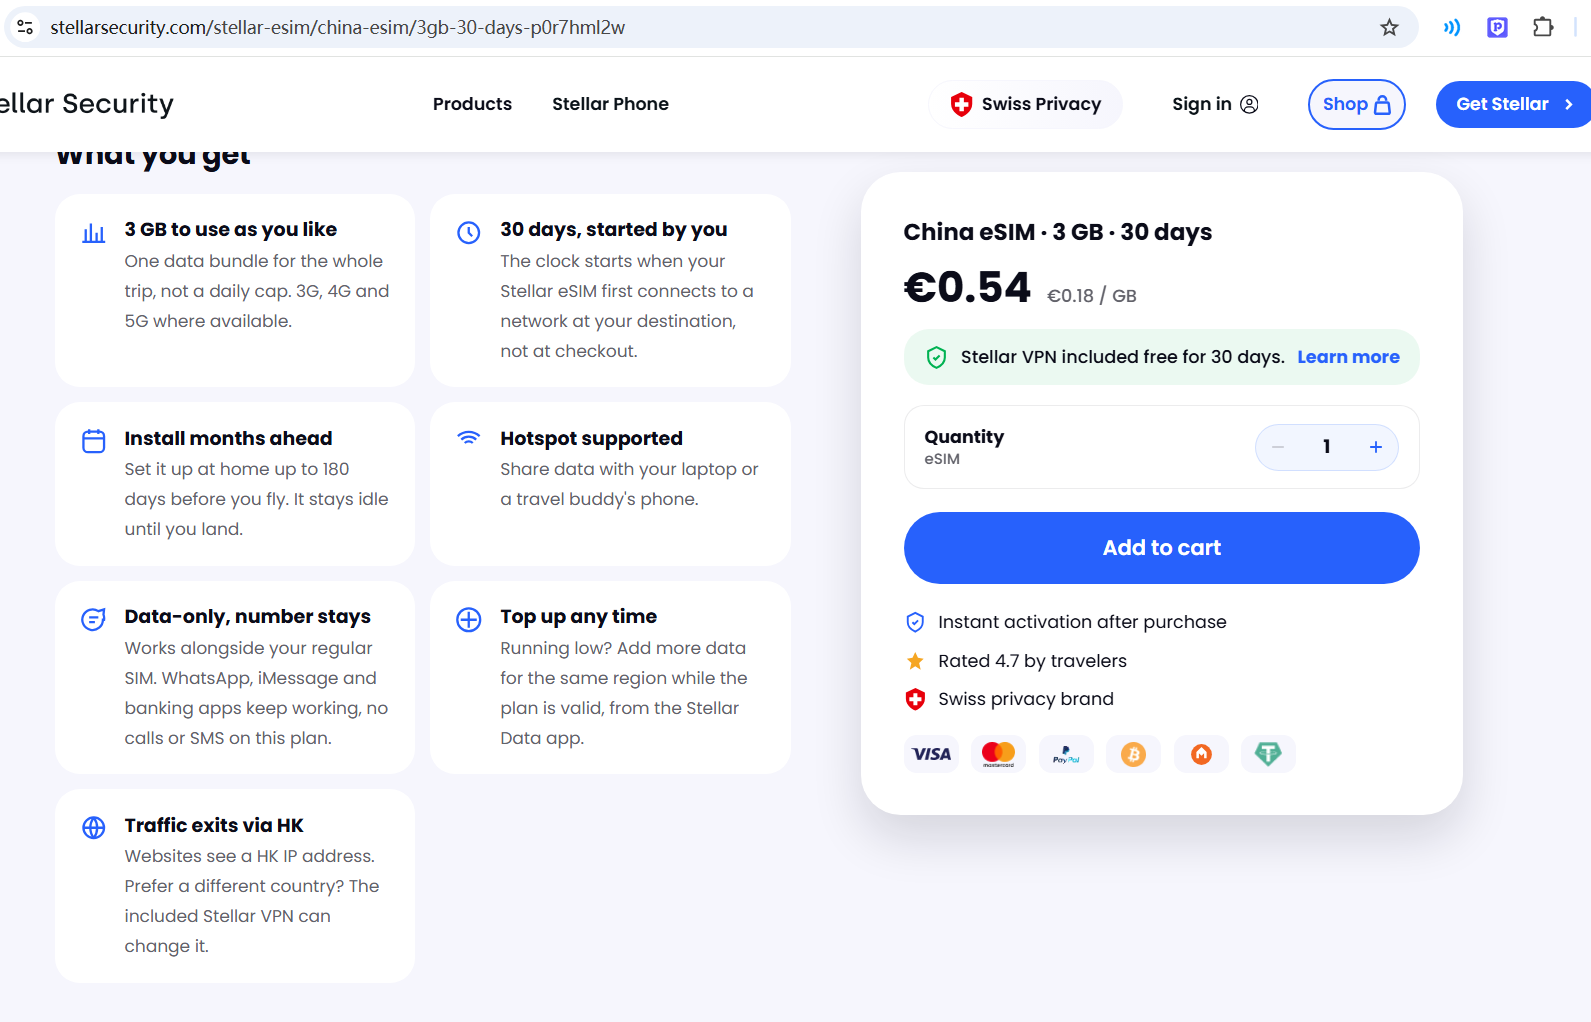Click the €0.54 price
The height and width of the screenshot is (1022, 1591).
967,288
